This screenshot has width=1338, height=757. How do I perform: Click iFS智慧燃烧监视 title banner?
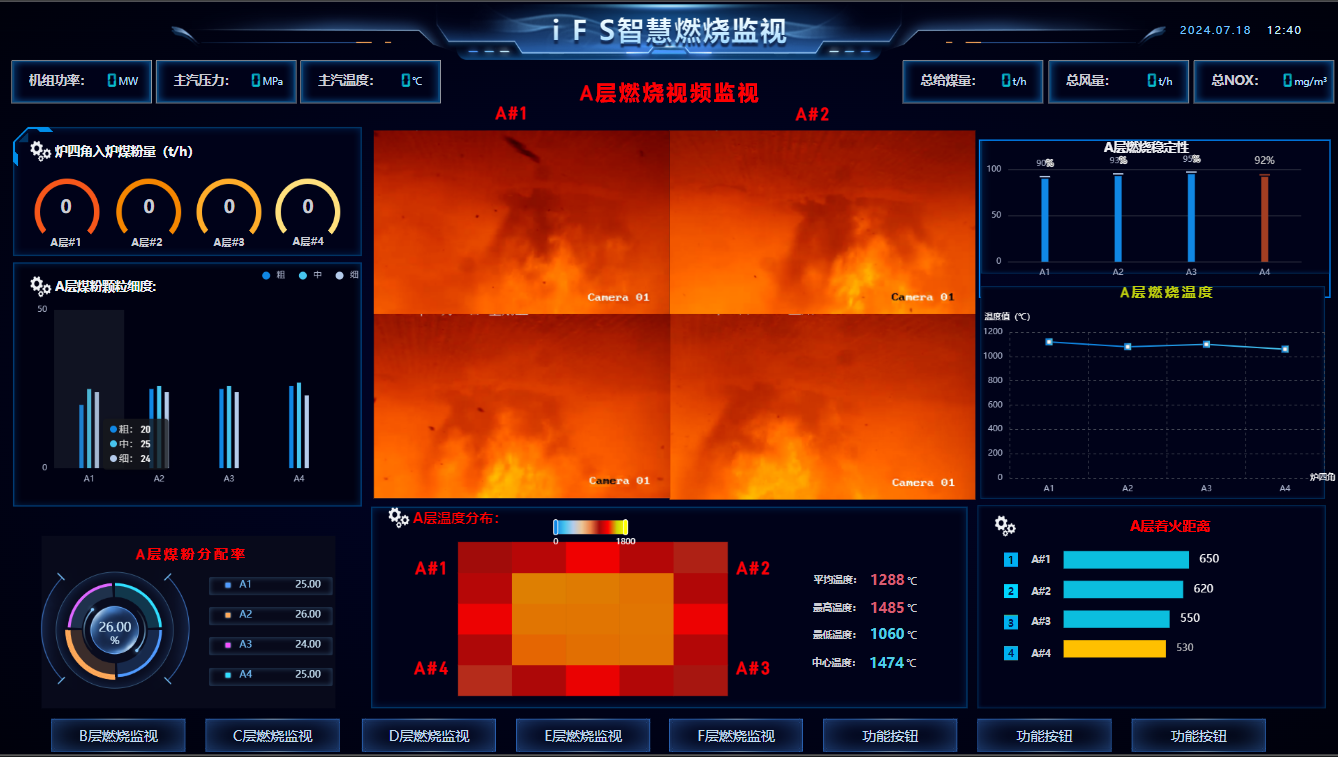[x=669, y=30]
